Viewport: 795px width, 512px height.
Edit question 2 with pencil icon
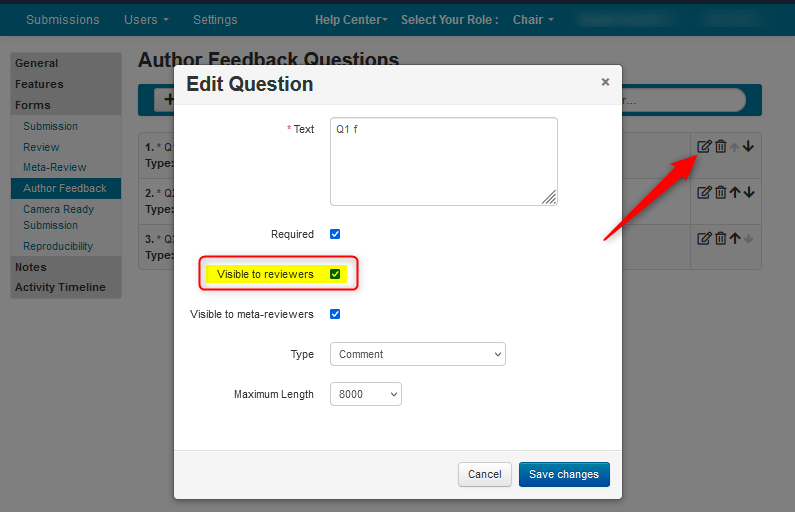point(704,192)
